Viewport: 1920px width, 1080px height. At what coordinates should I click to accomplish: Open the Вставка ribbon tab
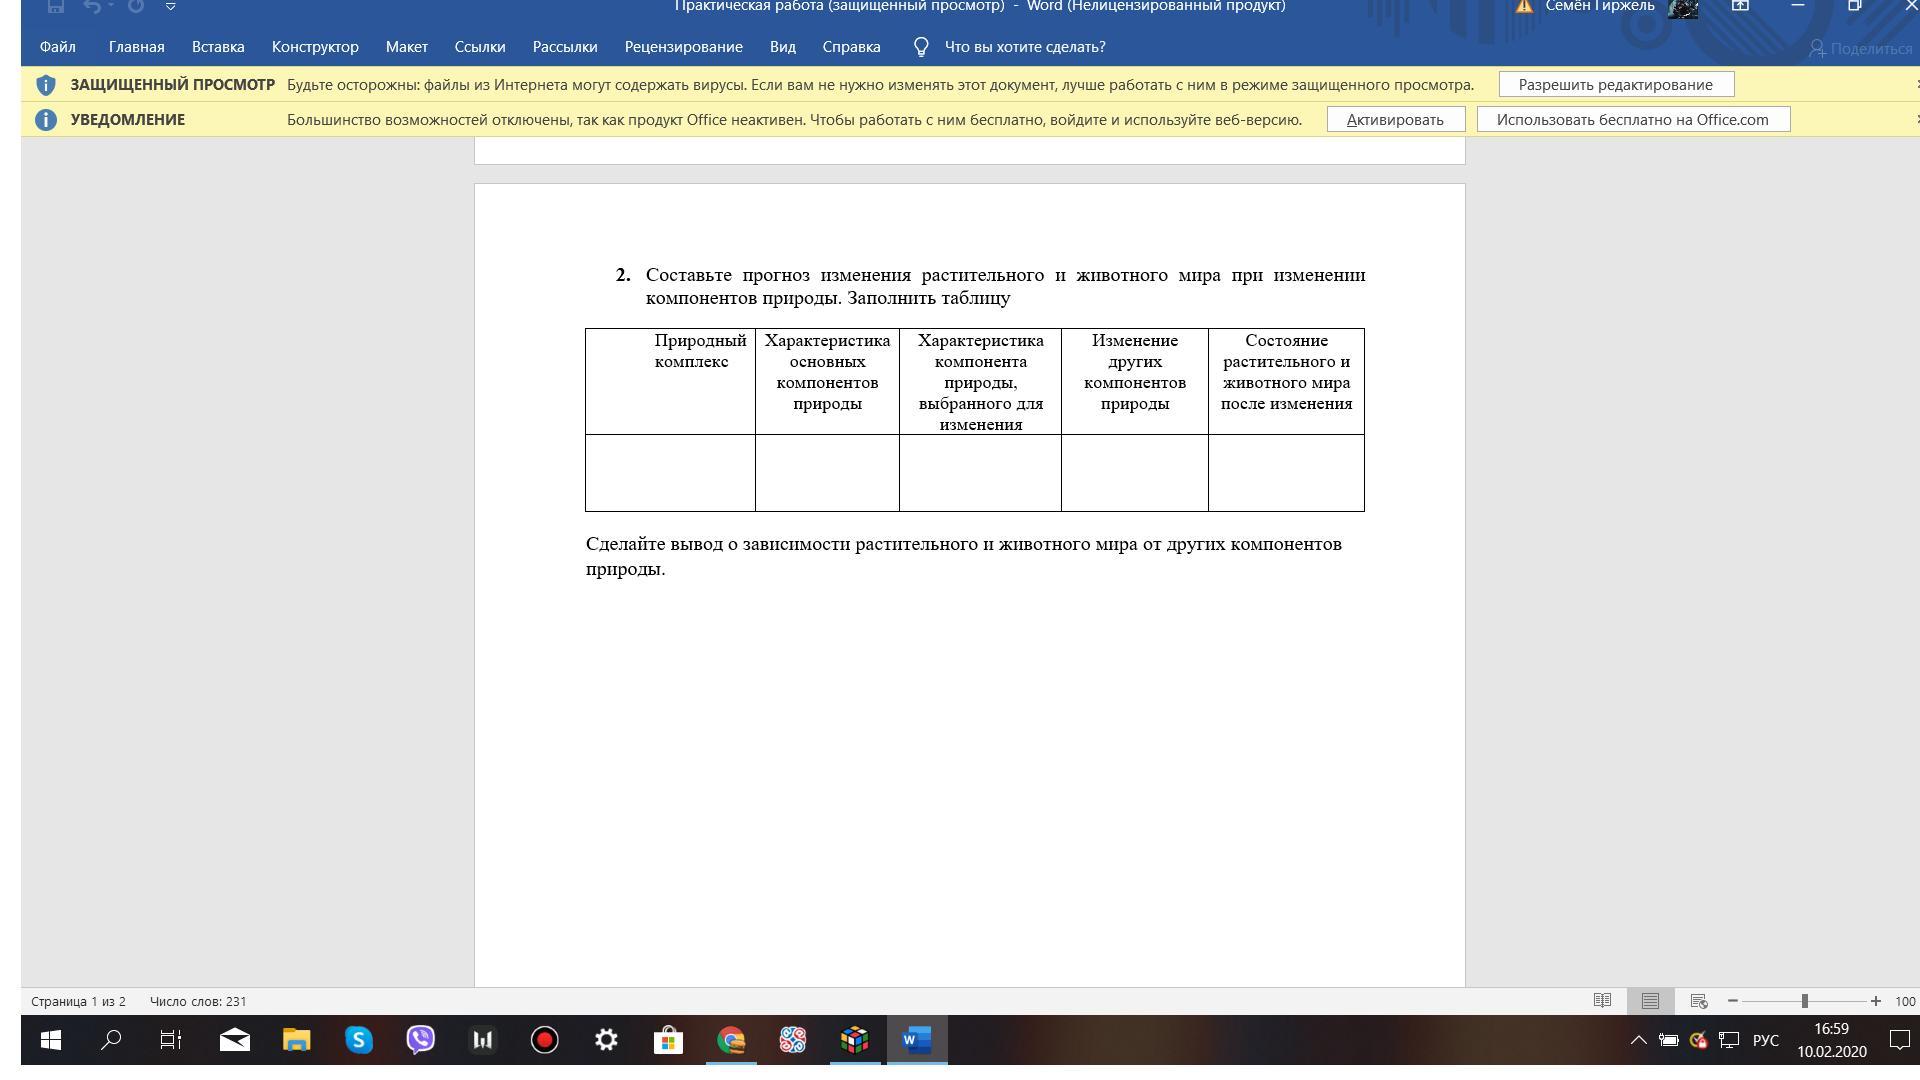click(x=218, y=47)
